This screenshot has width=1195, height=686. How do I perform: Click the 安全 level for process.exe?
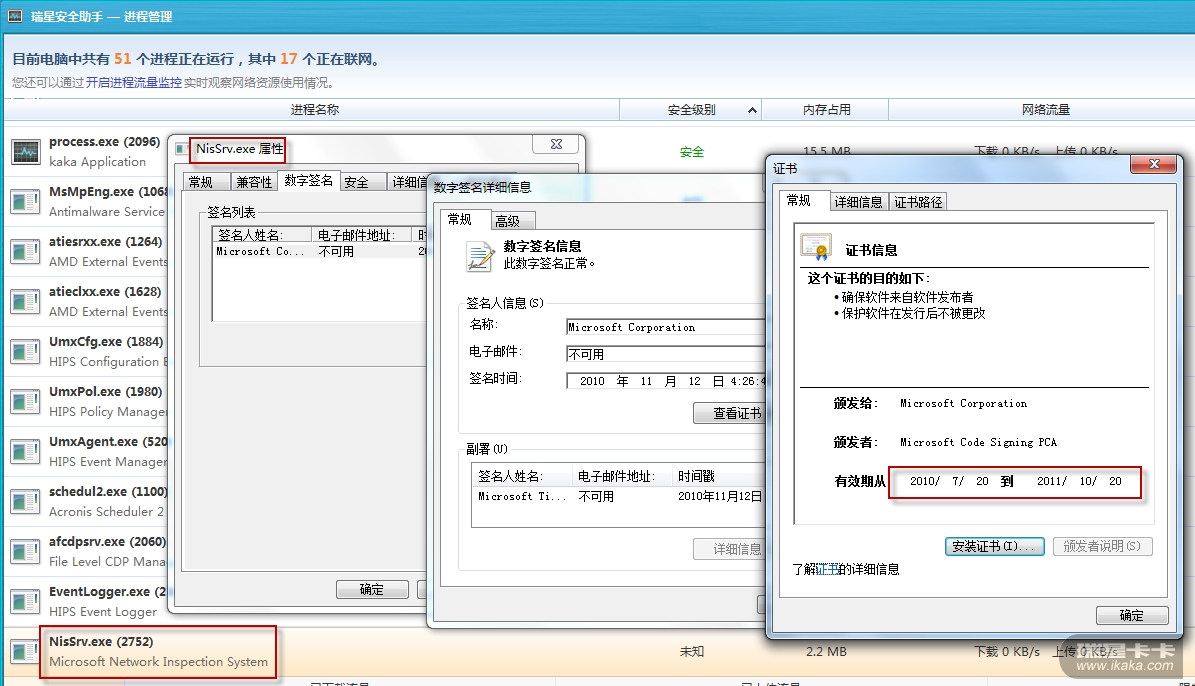[x=691, y=152]
